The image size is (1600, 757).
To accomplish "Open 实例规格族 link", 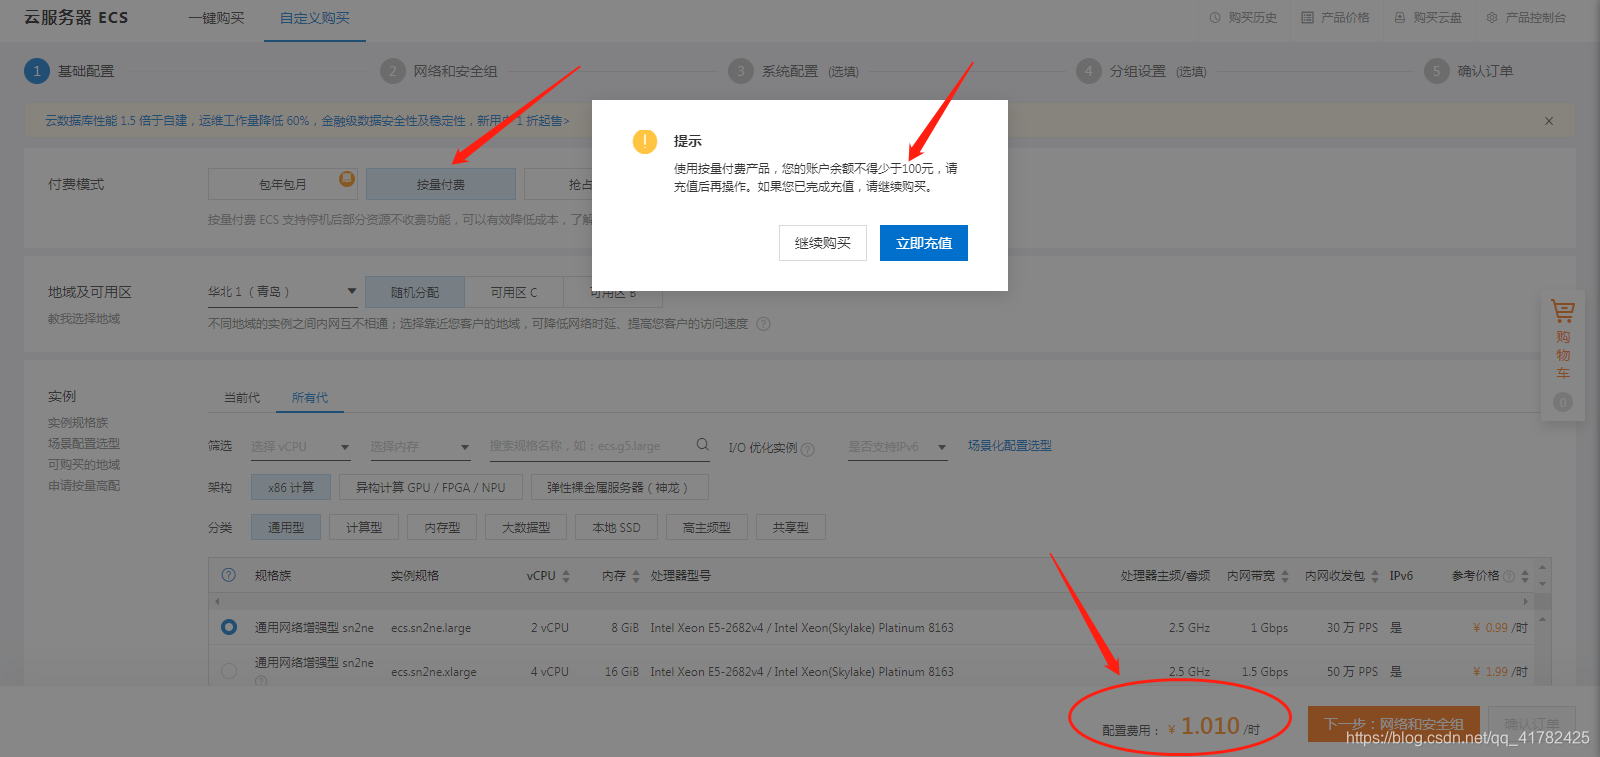I will [78, 423].
